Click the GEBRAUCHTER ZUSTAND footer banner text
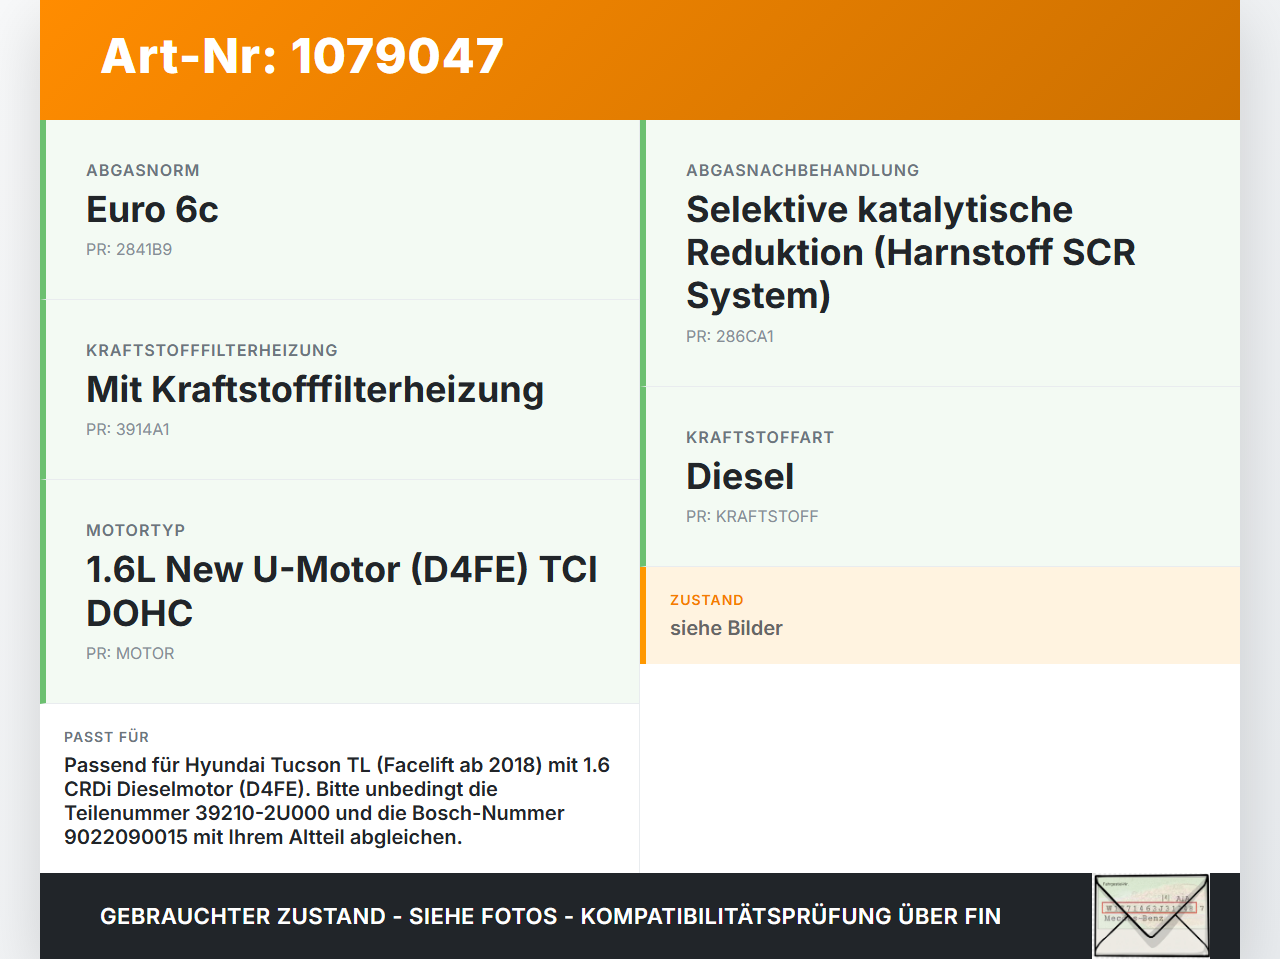 coord(550,916)
